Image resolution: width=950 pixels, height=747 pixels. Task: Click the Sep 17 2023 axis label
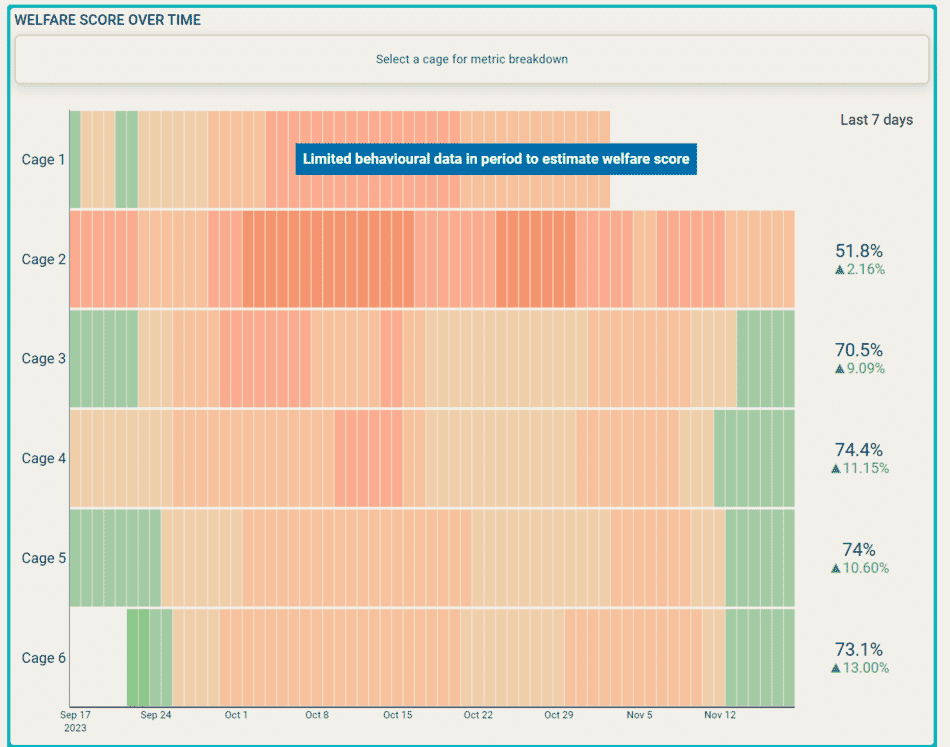click(x=75, y=721)
